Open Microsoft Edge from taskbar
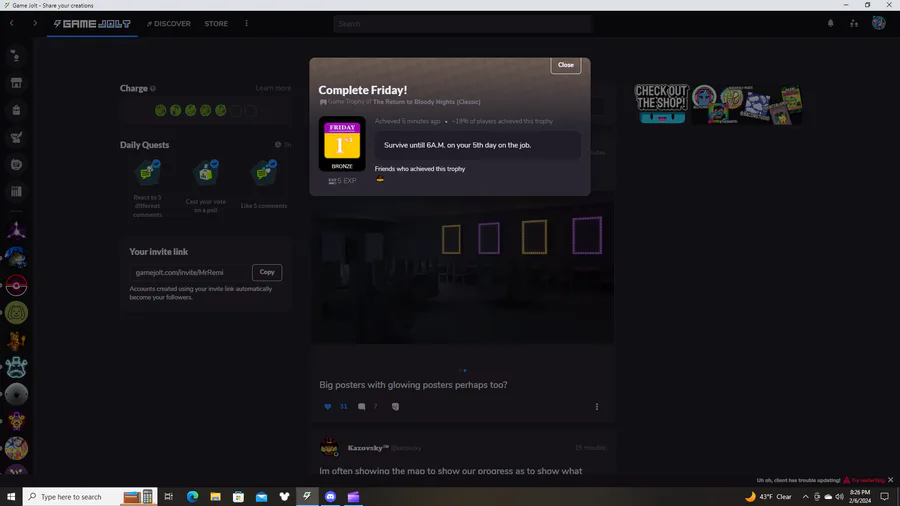Screen dimensions: 900x506 [192, 496]
